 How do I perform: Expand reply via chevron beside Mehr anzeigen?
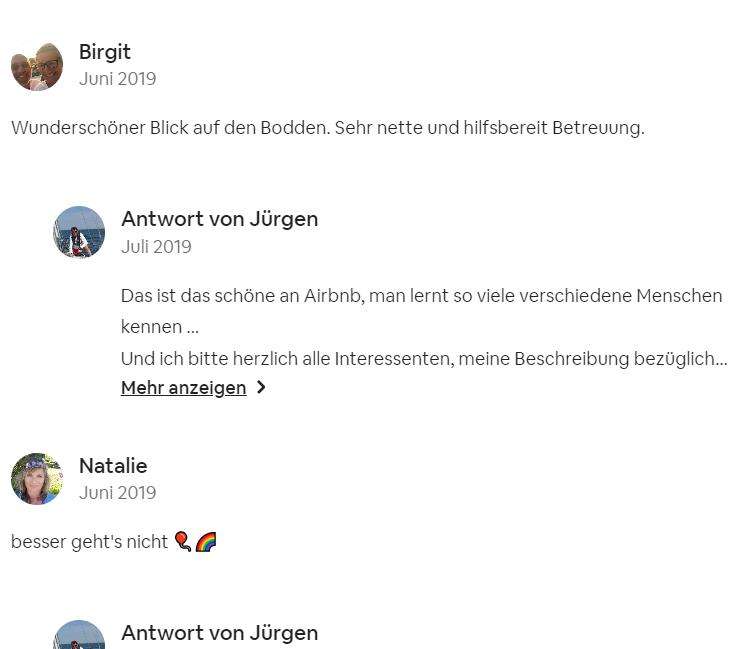point(261,387)
